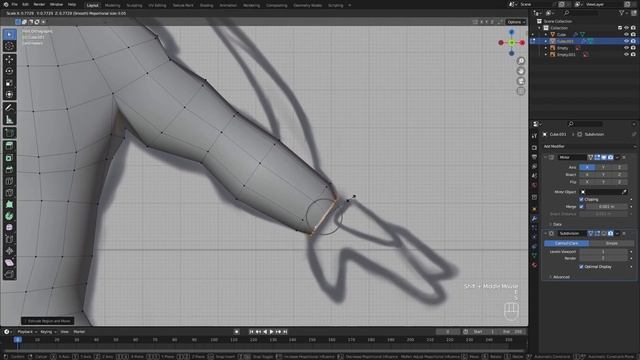Activate the Move tool in the toolbar
This screenshot has height=360, width=640.
[9, 60]
